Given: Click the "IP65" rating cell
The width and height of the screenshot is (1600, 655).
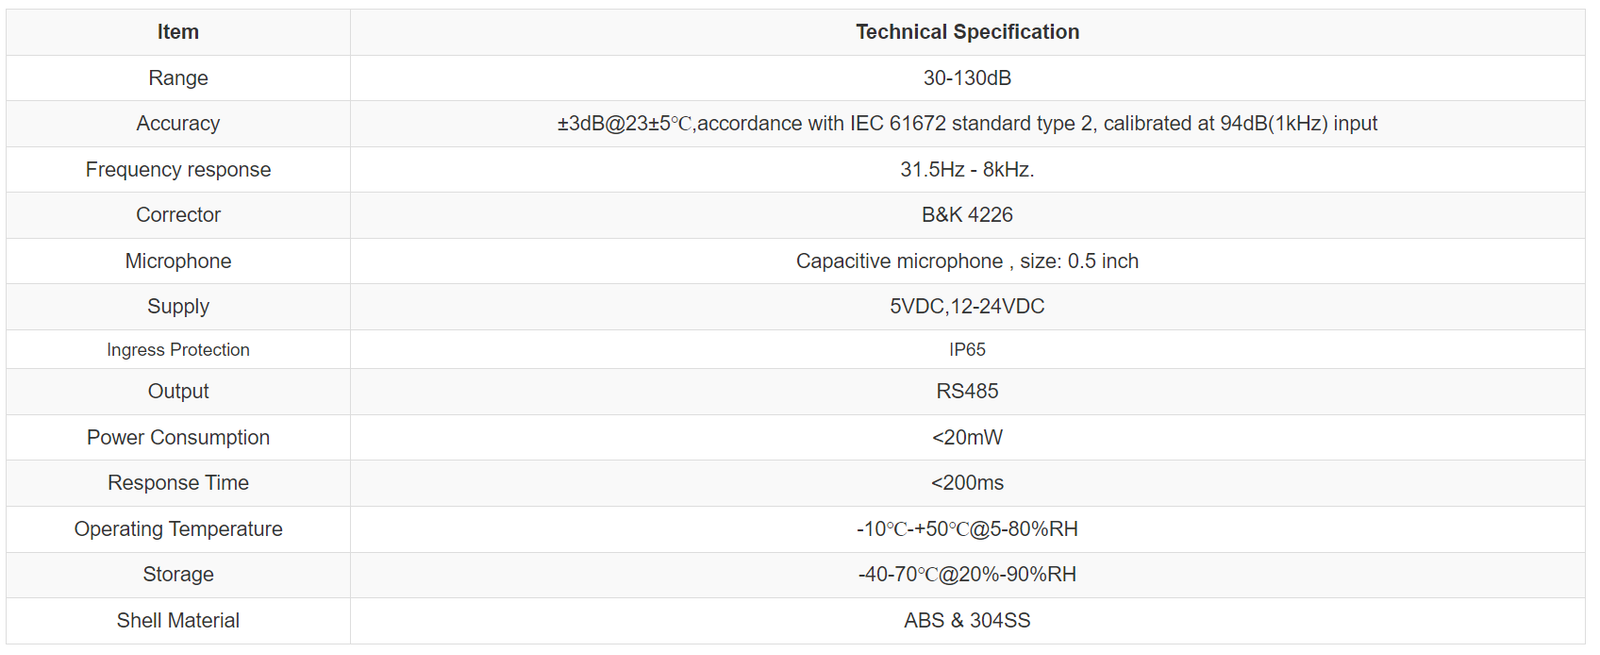Looking at the screenshot, I should pos(967,350).
